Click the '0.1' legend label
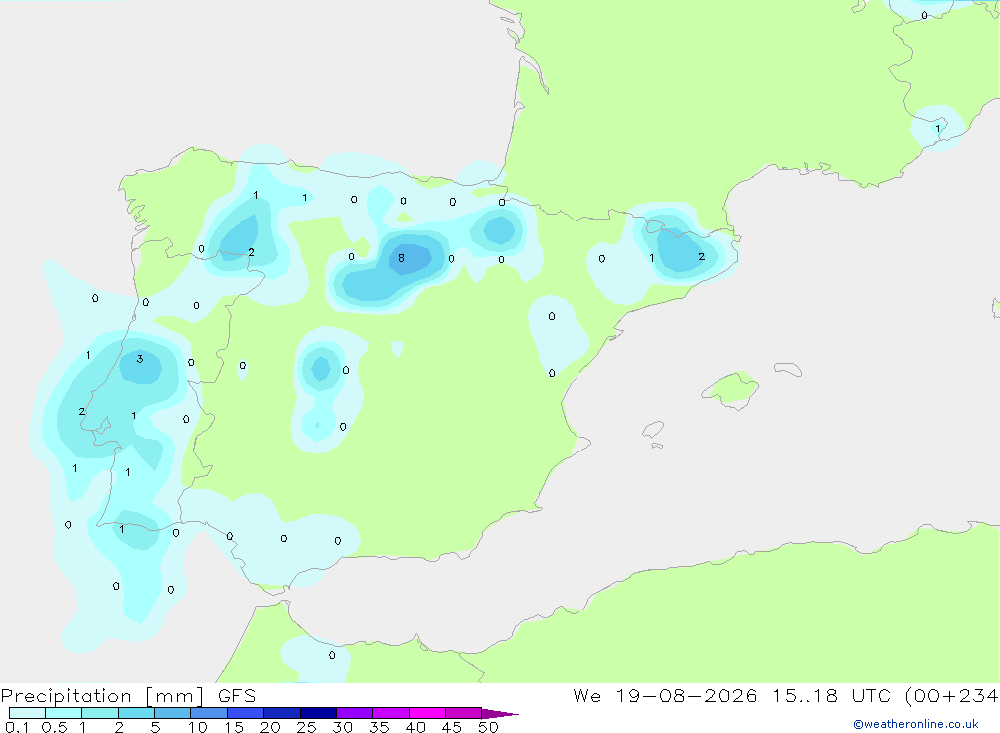The width and height of the screenshot is (1000, 733). tap(17, 727)
